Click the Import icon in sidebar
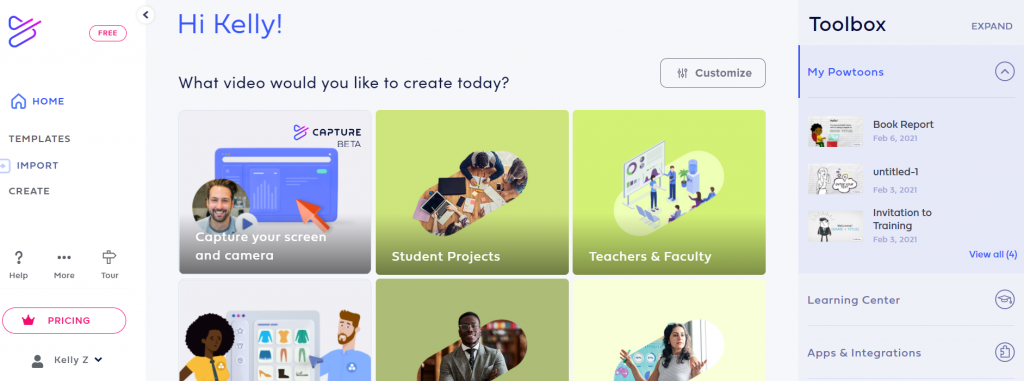This screenshot has height=381, width=1024. (x=5, y=165)
